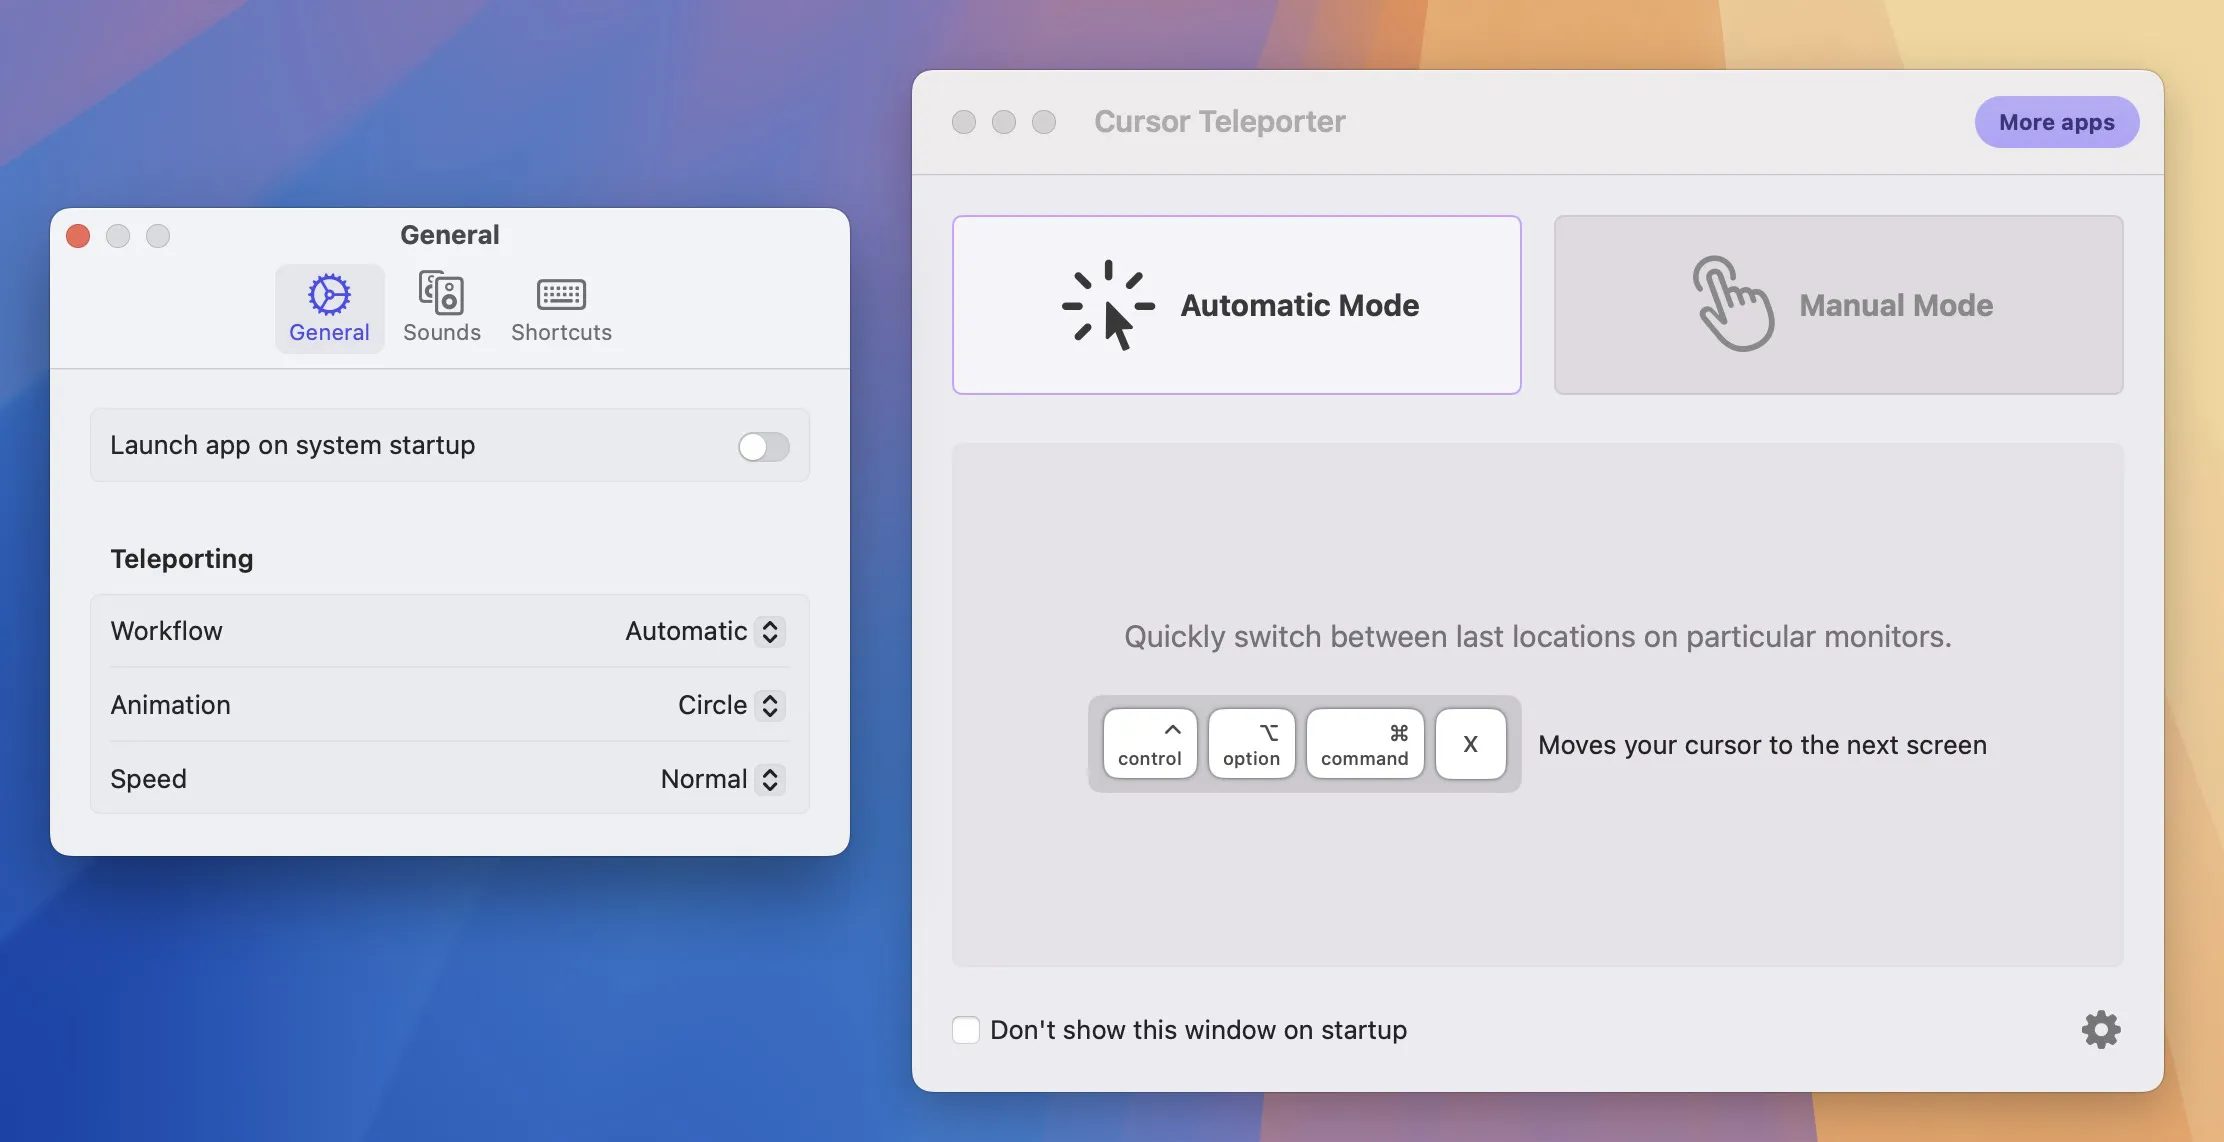Click the 'Quickly switch between last locations' description

click(1538, 637)
